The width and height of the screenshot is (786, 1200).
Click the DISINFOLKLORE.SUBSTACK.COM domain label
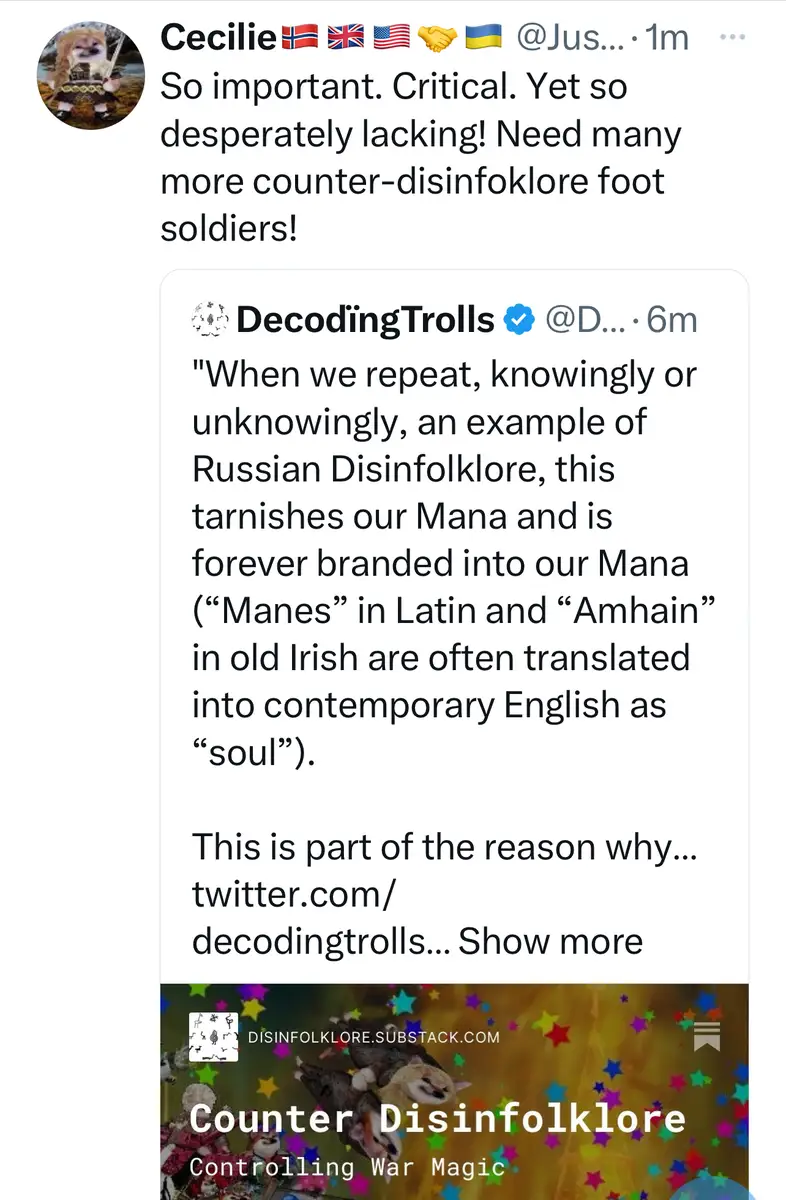point(374,1036)
